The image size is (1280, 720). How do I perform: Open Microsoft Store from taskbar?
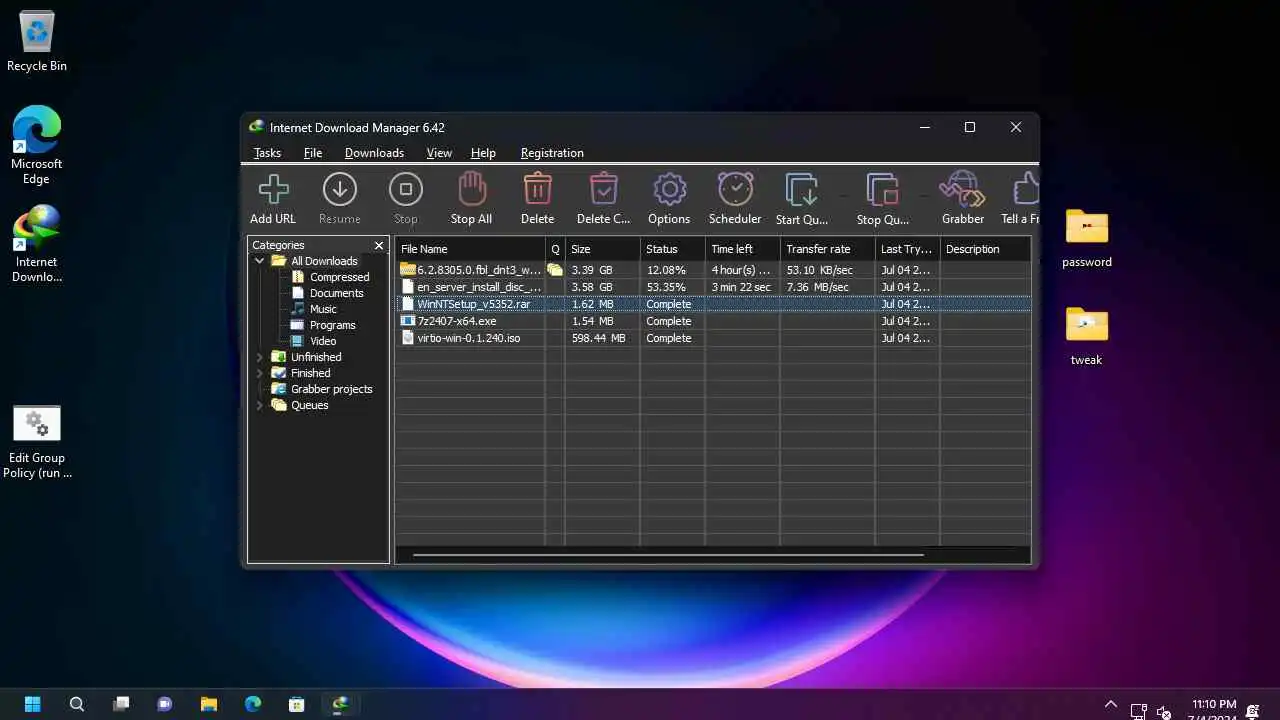click(297, 704)
